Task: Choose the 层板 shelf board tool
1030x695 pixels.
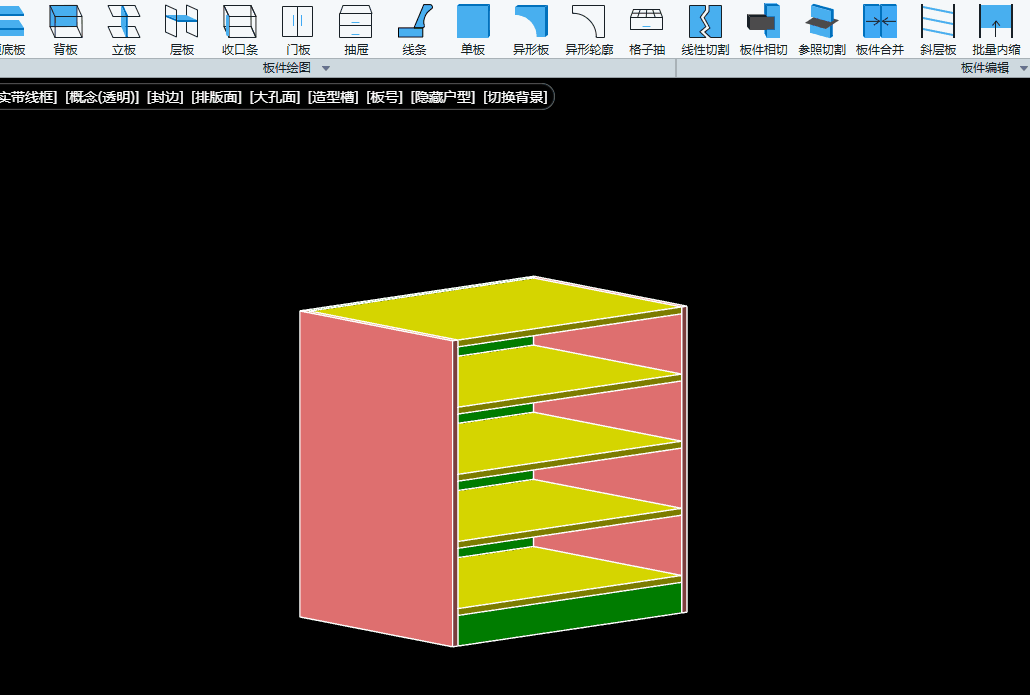Action: pos(182,28)
